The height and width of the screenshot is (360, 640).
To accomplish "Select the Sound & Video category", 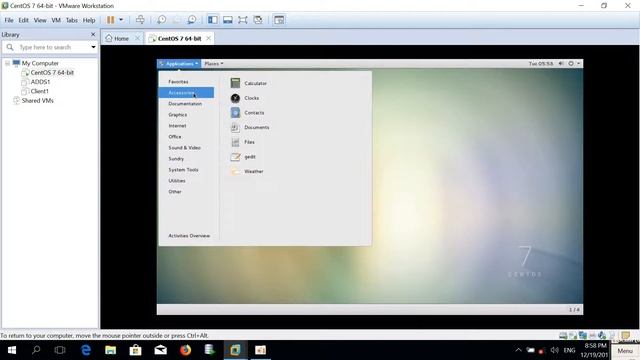I will (184, 148).
